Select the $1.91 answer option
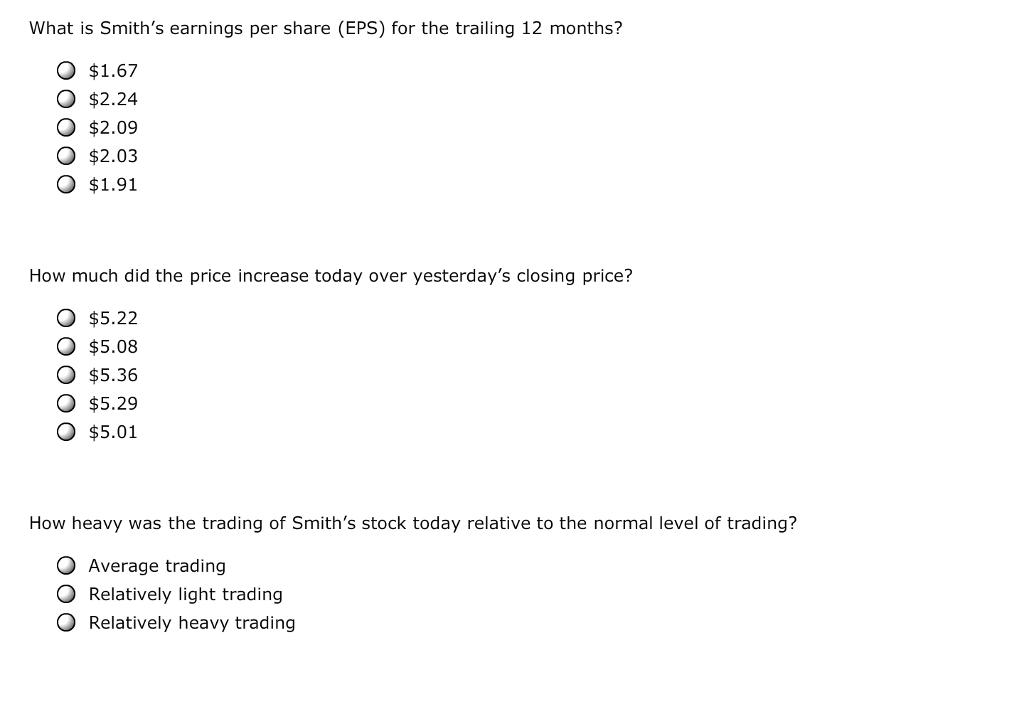This screenshot has width=1024, height=714. click(x=66, y=185)
